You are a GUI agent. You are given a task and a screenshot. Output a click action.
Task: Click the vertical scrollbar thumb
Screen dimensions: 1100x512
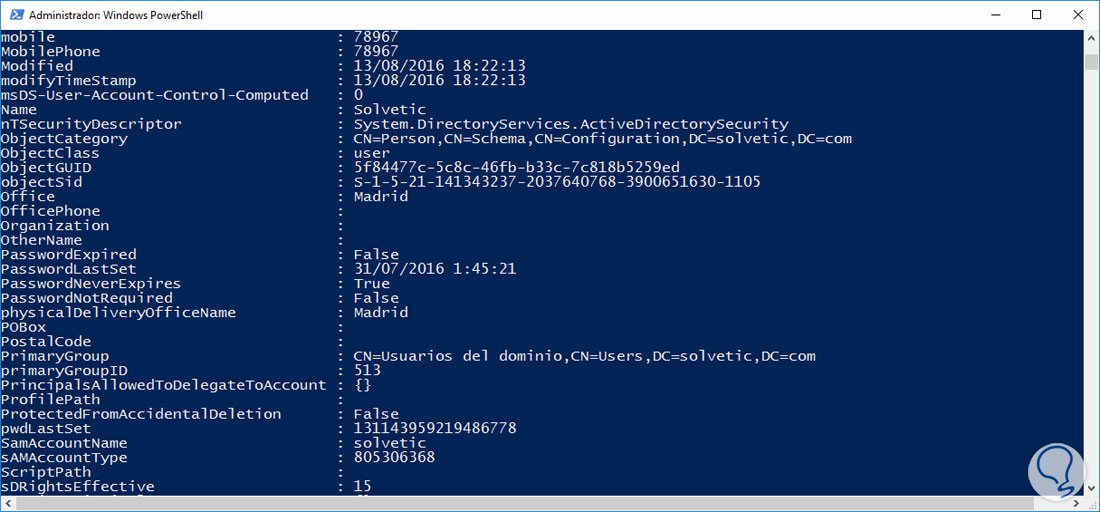click(1091, 60)
